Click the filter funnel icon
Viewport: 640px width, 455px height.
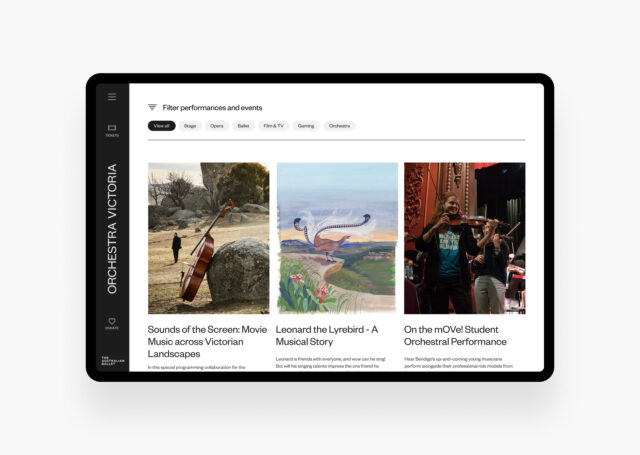(x=152, y=107)
